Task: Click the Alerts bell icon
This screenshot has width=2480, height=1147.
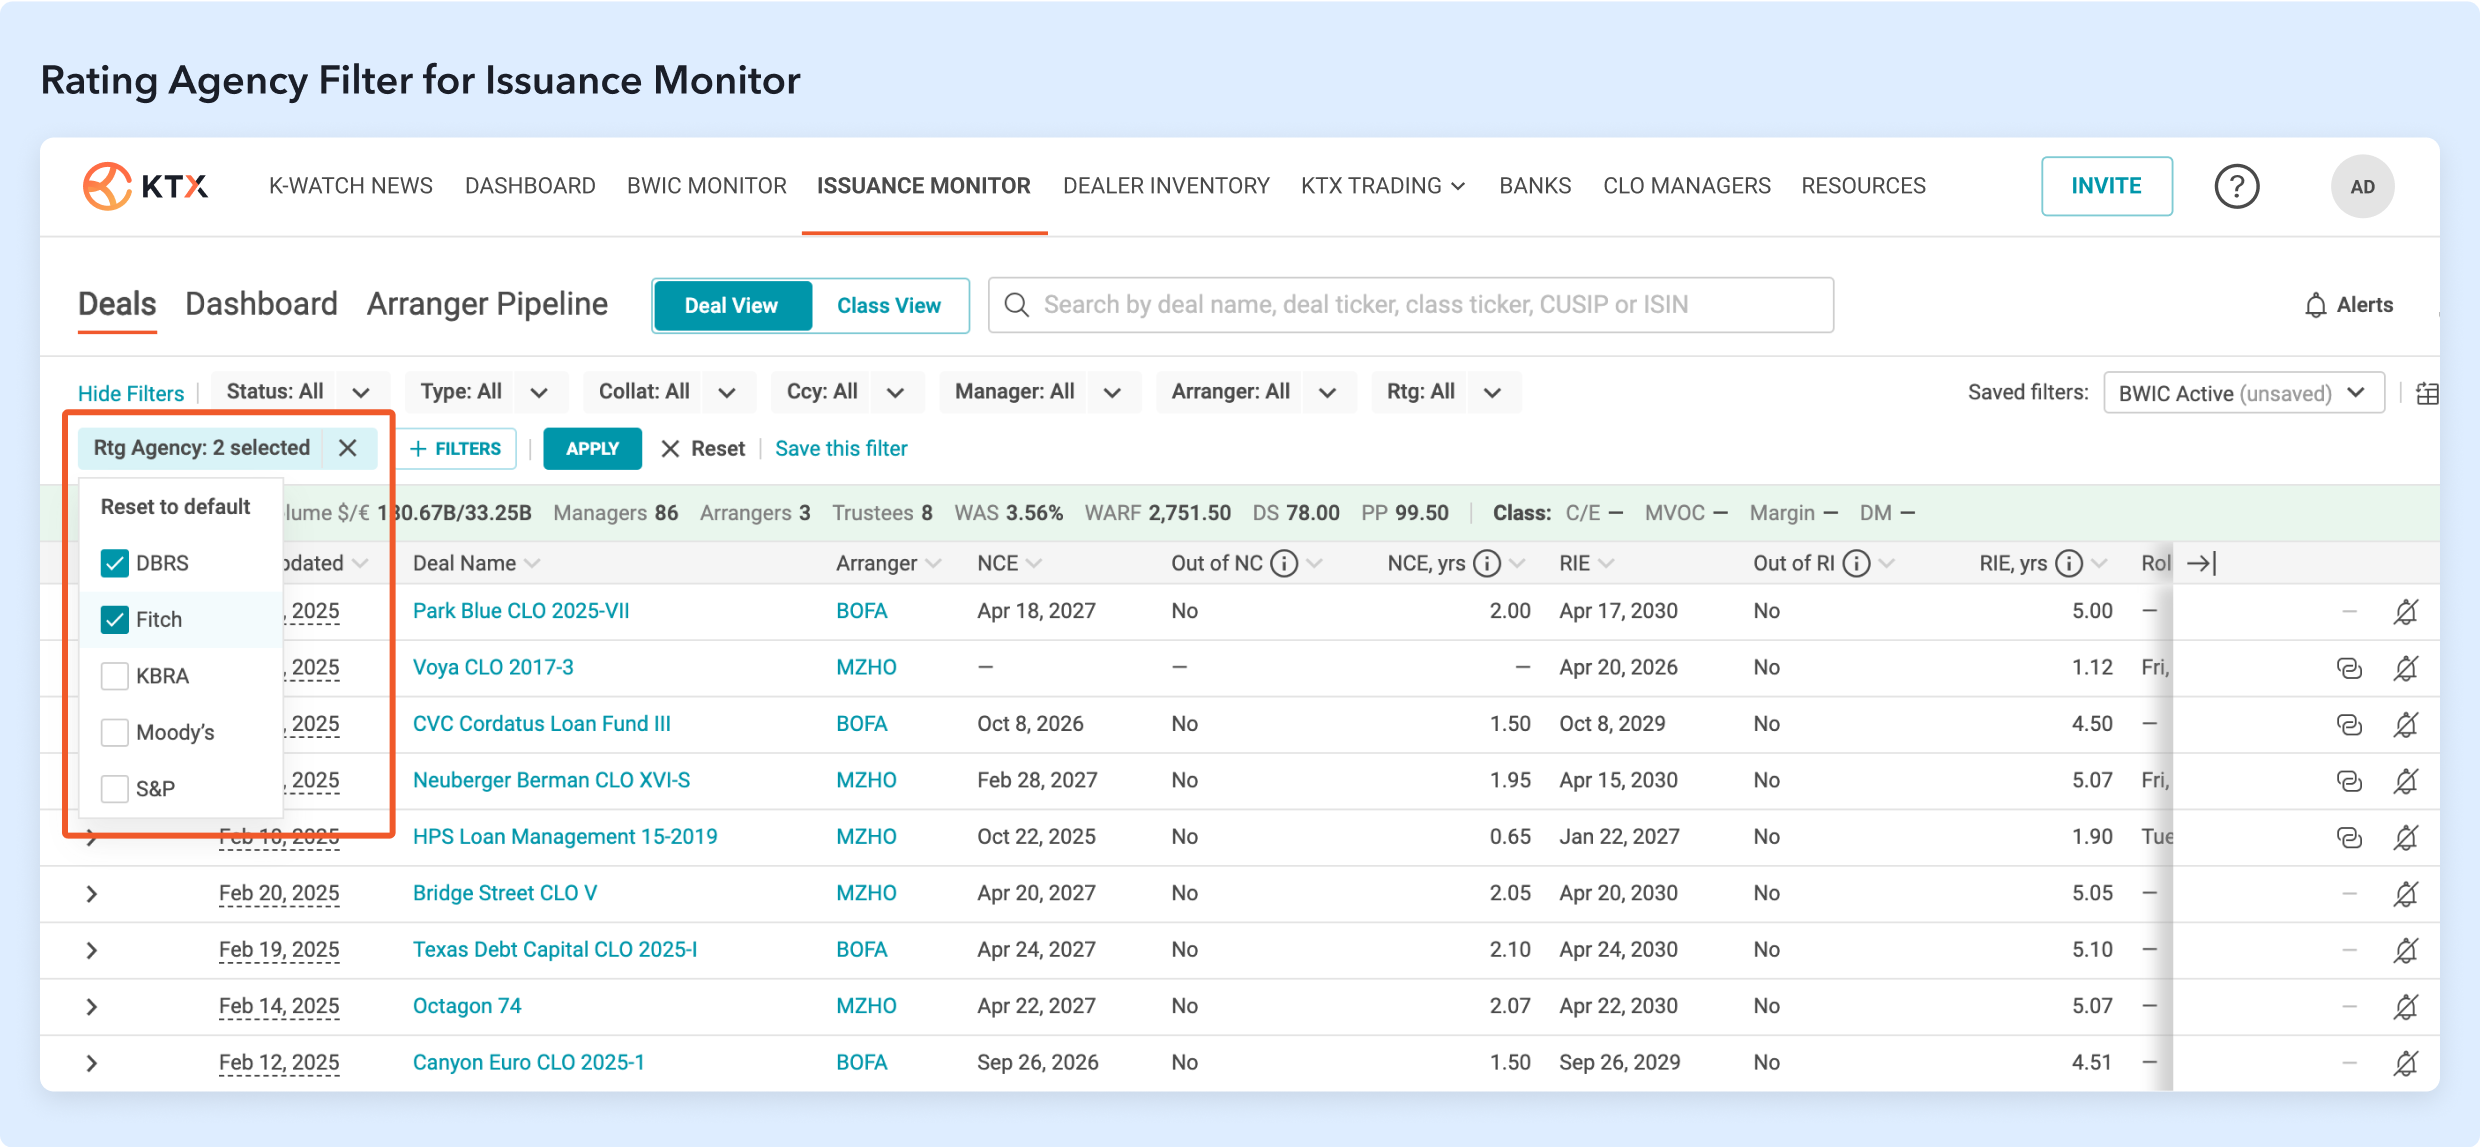Action: click(2315, 305)
